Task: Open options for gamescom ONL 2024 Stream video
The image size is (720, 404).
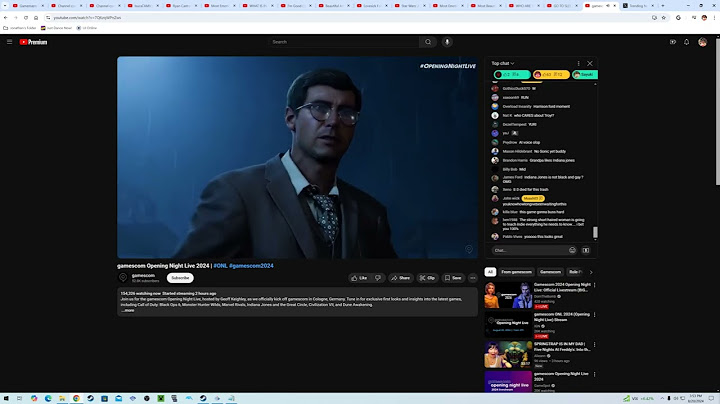Action: coord(595,315)
